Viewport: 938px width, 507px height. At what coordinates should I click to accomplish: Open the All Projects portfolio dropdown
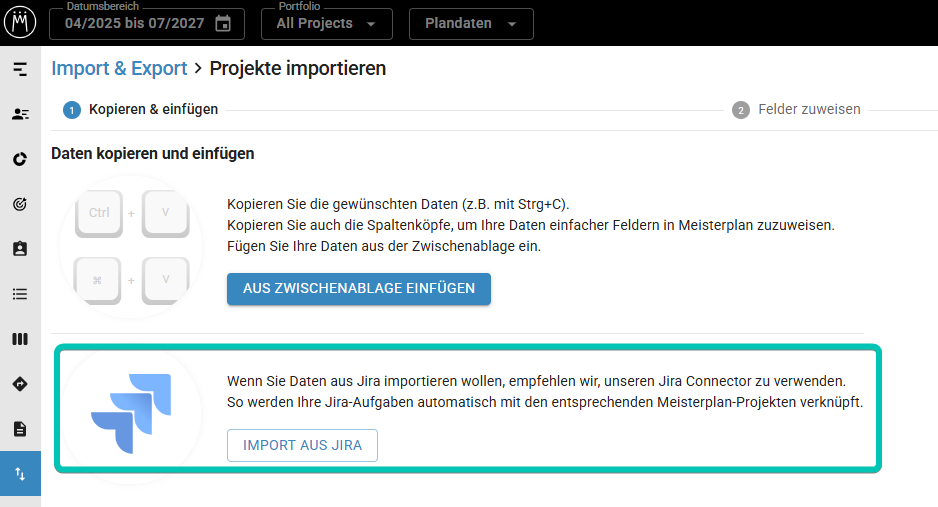[x=327, y=24]
